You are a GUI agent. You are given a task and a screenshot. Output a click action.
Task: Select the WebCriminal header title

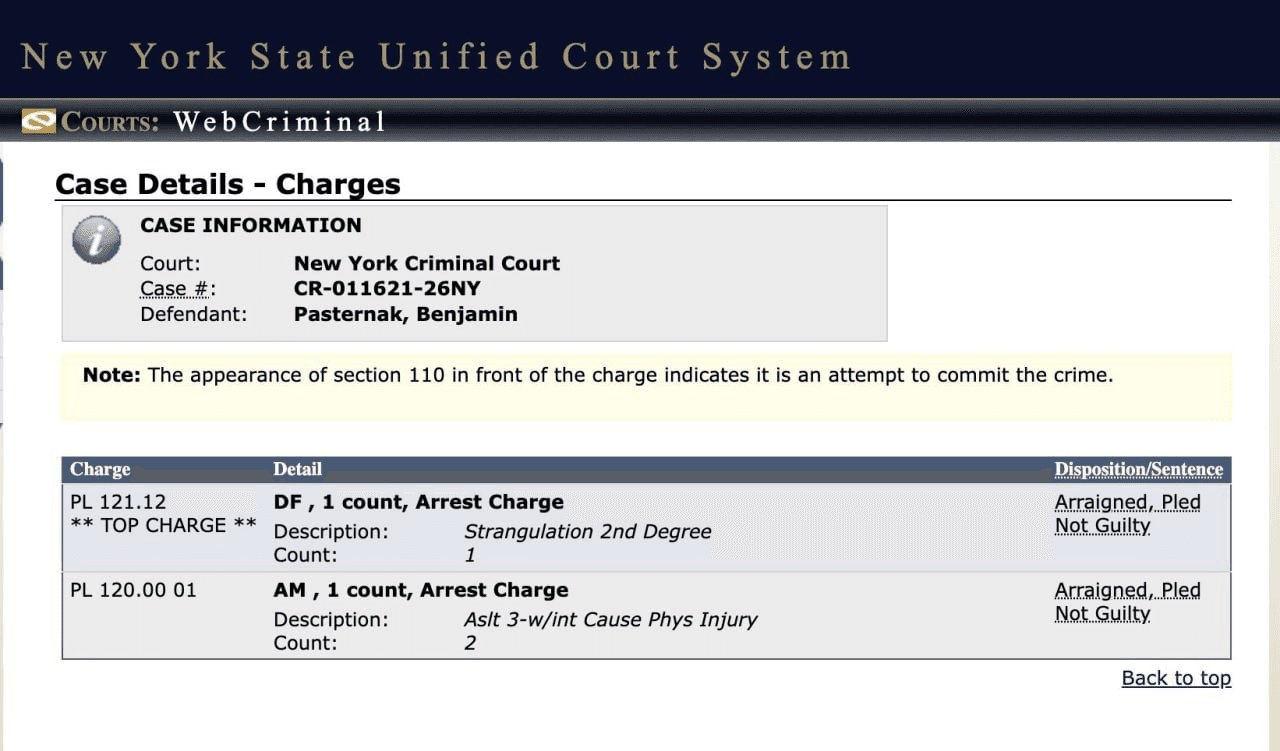click(279, 122)
